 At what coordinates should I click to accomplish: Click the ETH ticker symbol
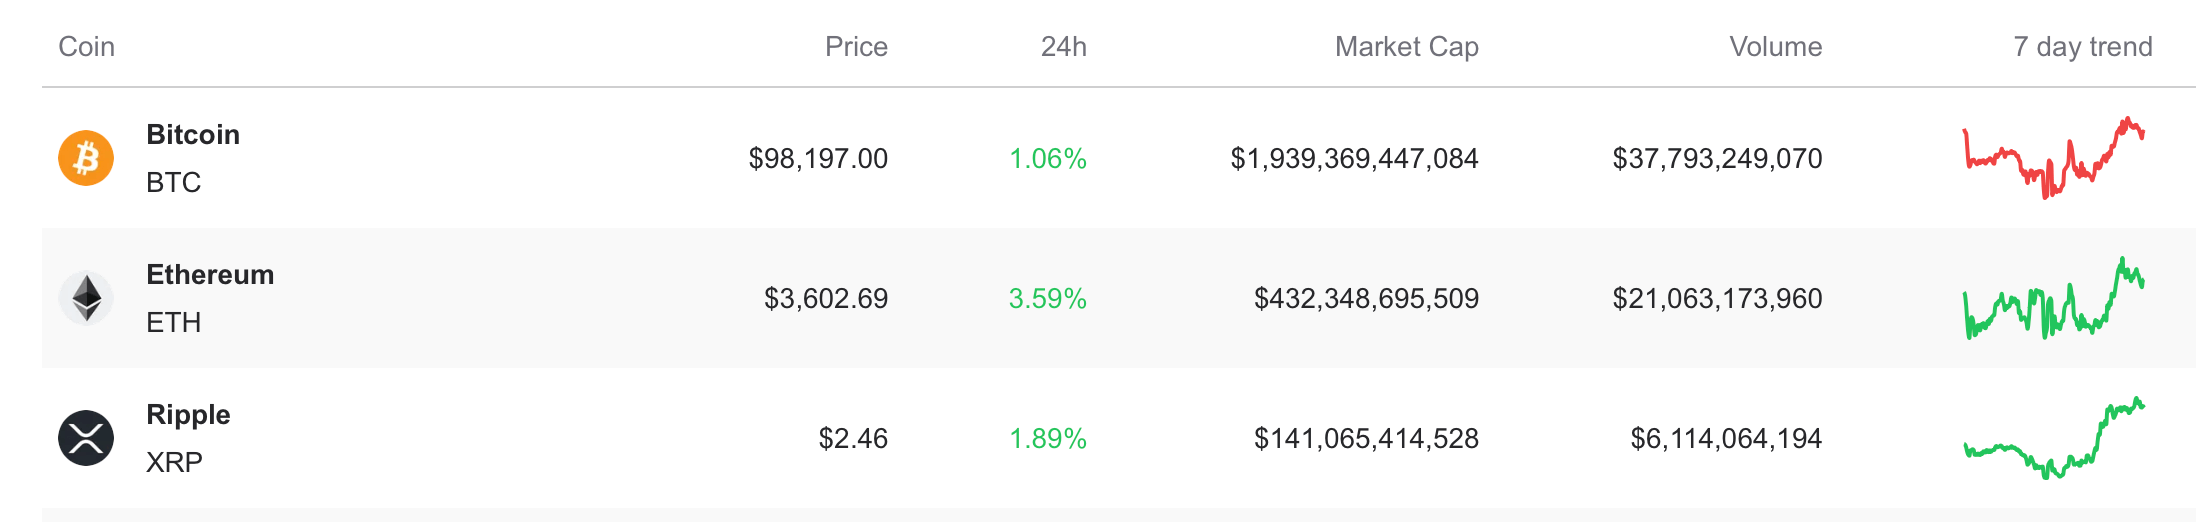pos(174,323)
